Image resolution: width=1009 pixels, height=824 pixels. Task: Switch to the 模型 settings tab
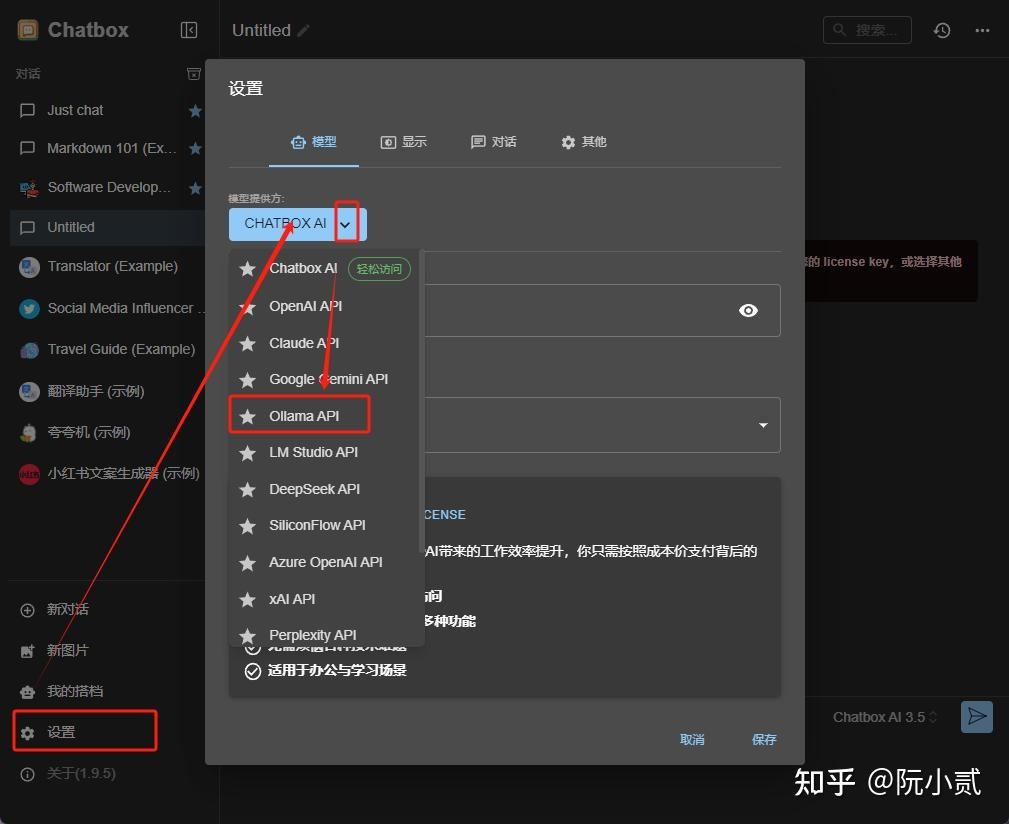(x=313, y=142)
